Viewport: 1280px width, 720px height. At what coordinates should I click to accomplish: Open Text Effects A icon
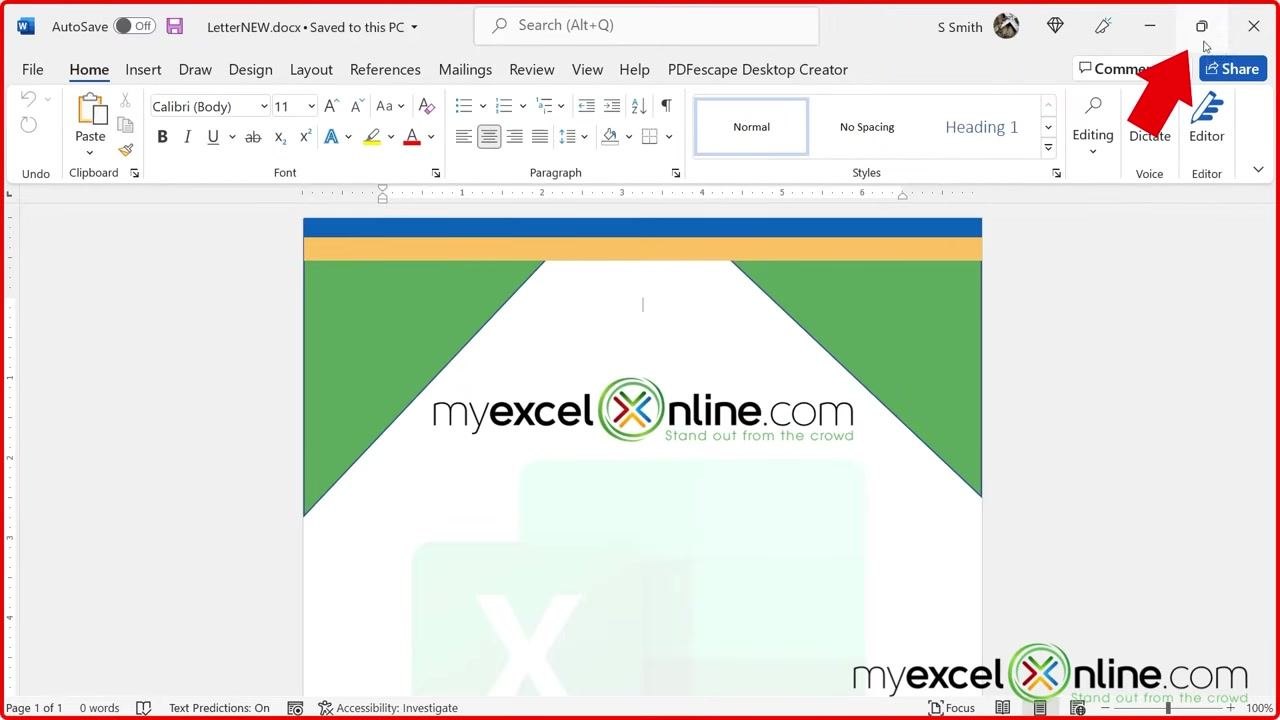coord(331,137)
